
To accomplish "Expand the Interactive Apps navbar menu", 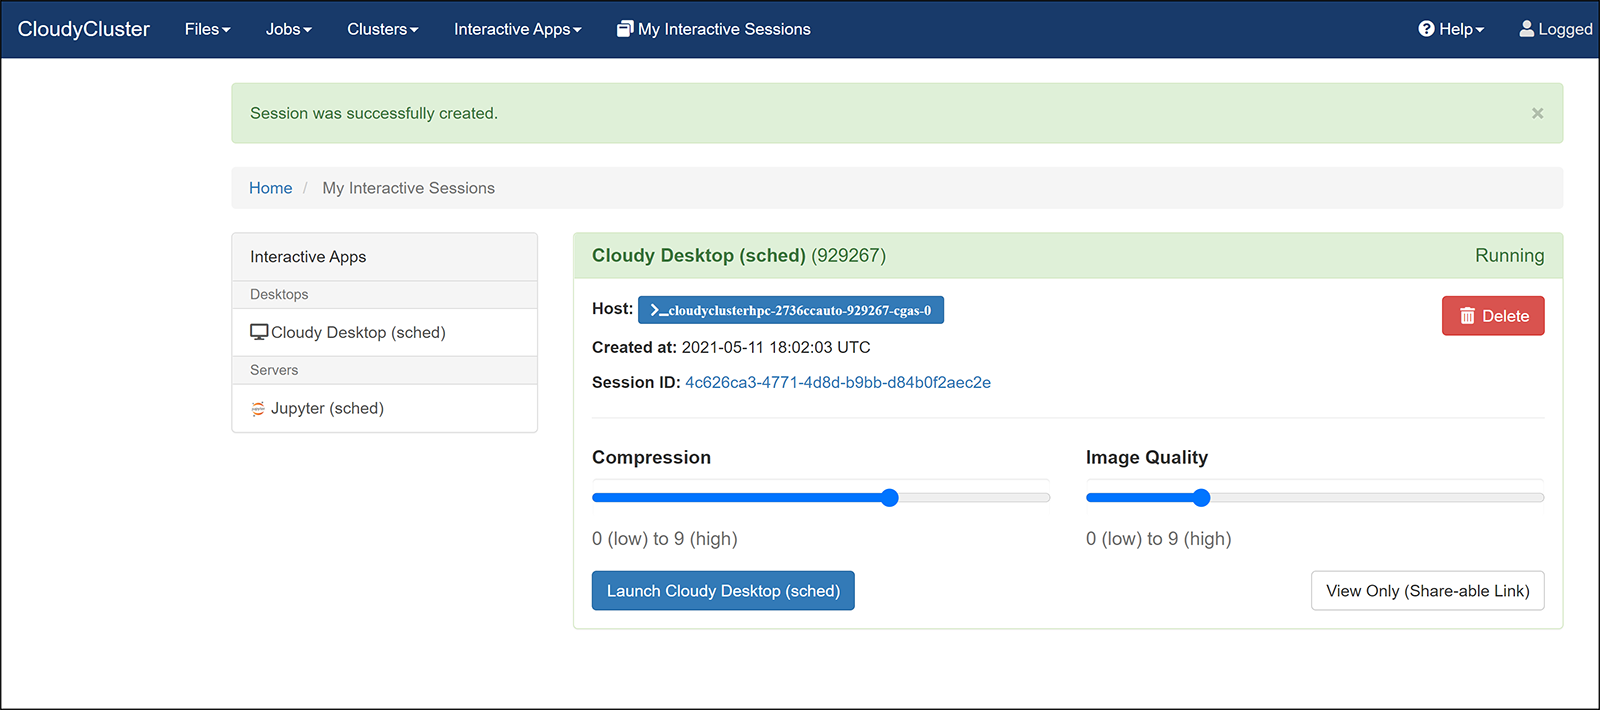I will [x=517, y=29].
